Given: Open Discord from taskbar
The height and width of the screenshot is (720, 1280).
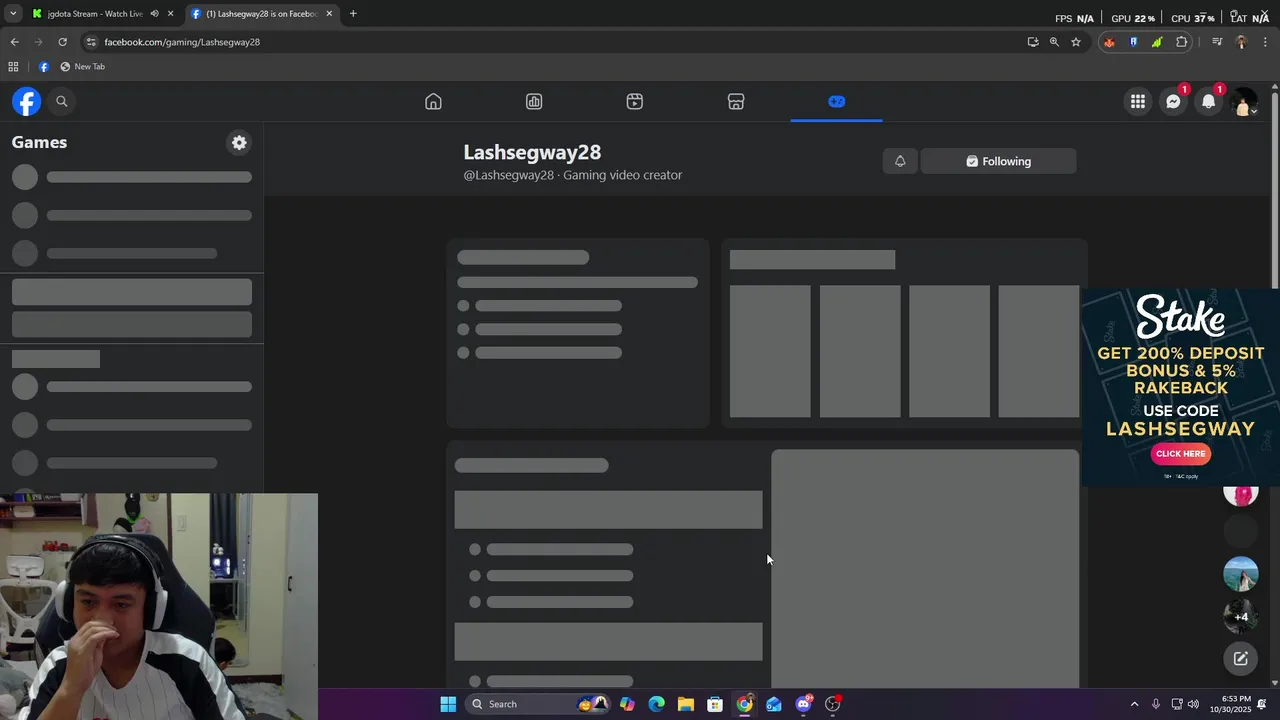Looking at the screenshot, I should point(803,704).
